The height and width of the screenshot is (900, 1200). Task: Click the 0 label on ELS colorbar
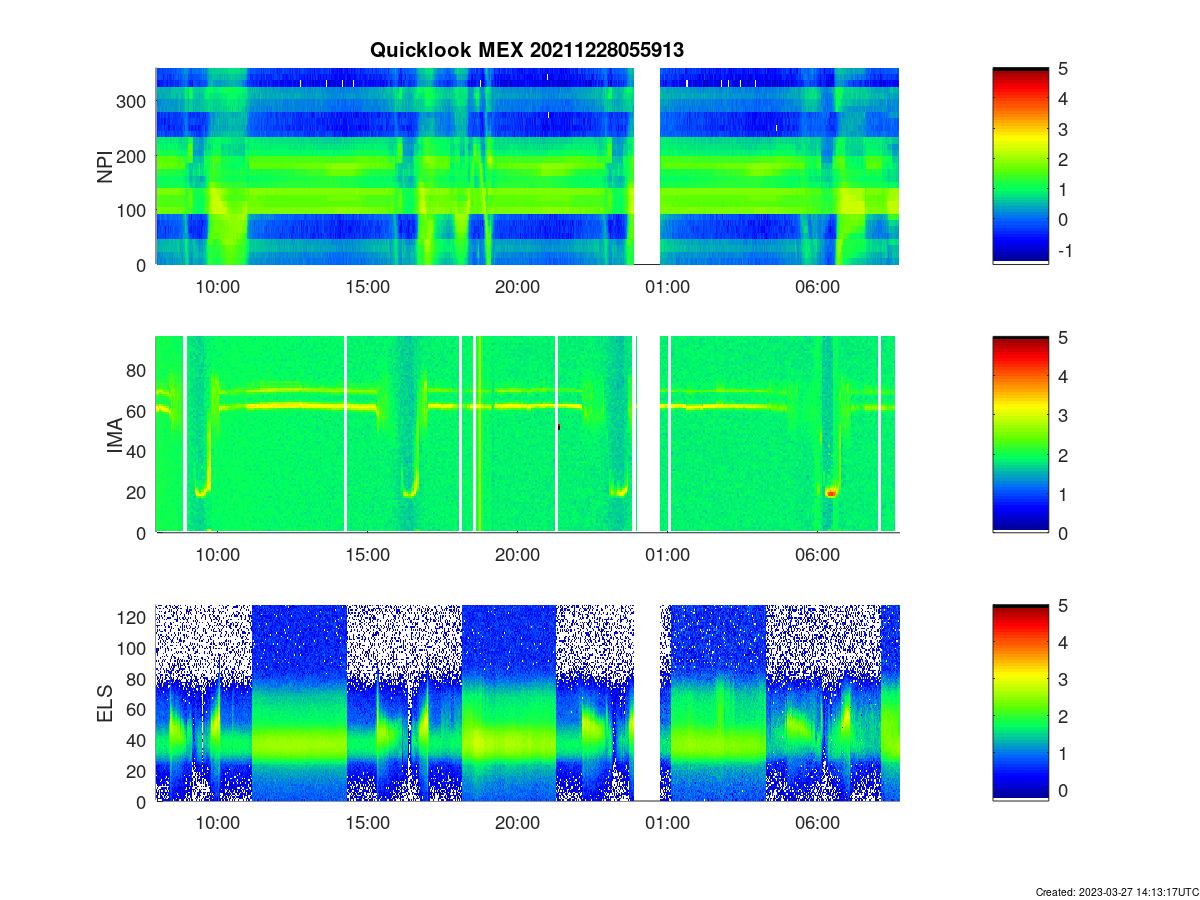click(1064, 790)
